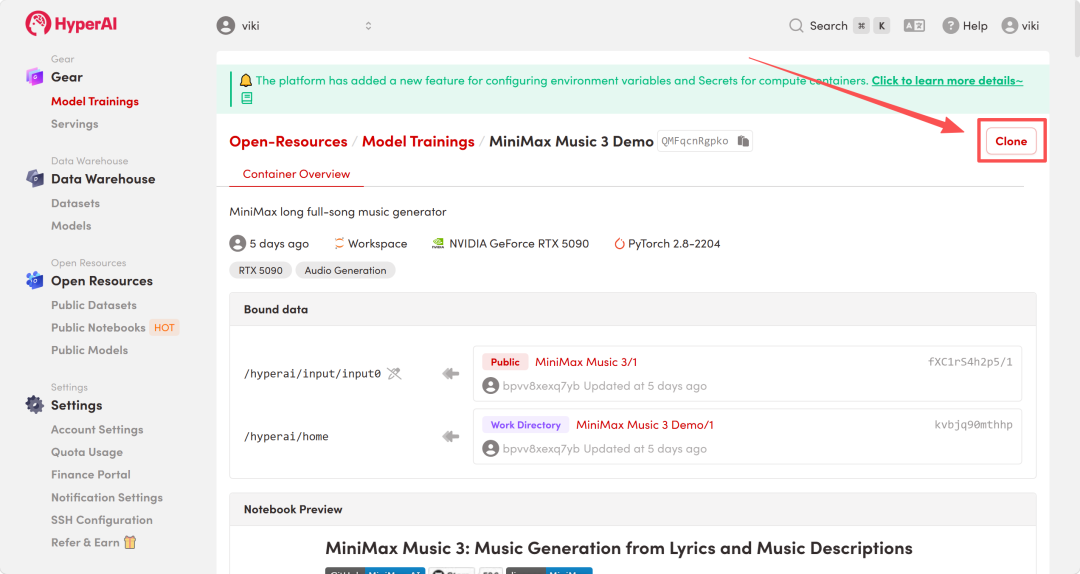Click the Audio Generation tag
The image size is (1080, 574).
click(345, 270)
